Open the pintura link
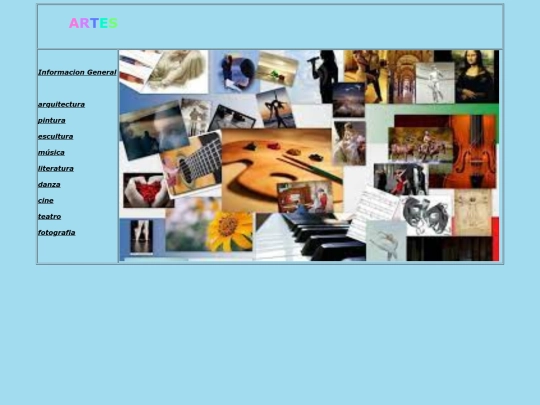 point(52,121)
